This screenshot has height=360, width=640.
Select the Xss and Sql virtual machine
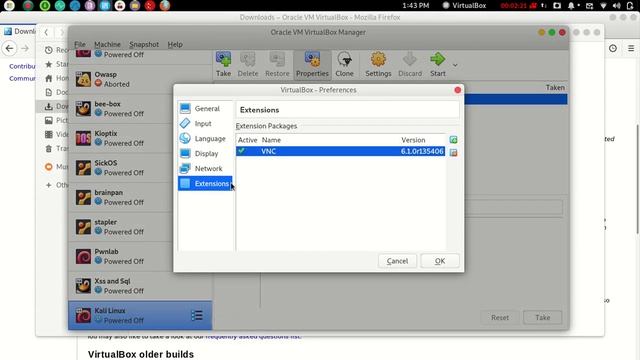click(x=140, y=286)
